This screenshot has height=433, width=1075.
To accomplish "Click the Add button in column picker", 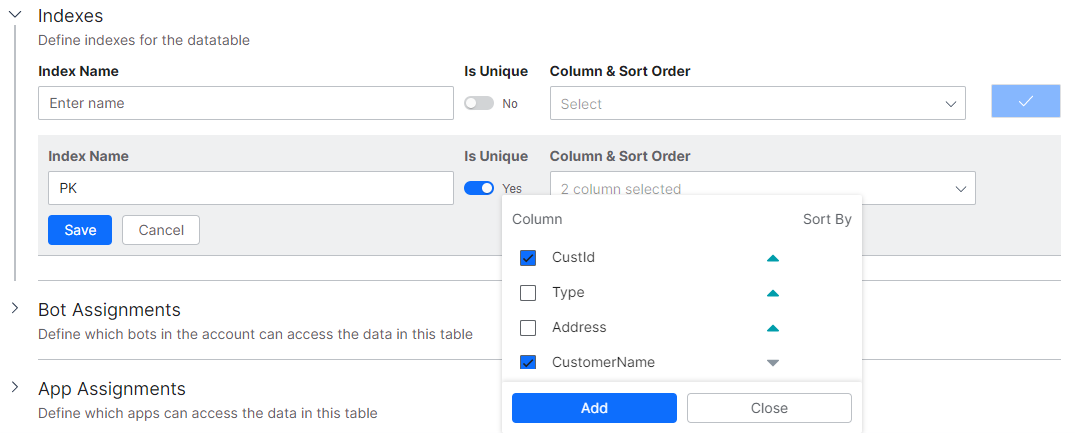I will point(594,408).
